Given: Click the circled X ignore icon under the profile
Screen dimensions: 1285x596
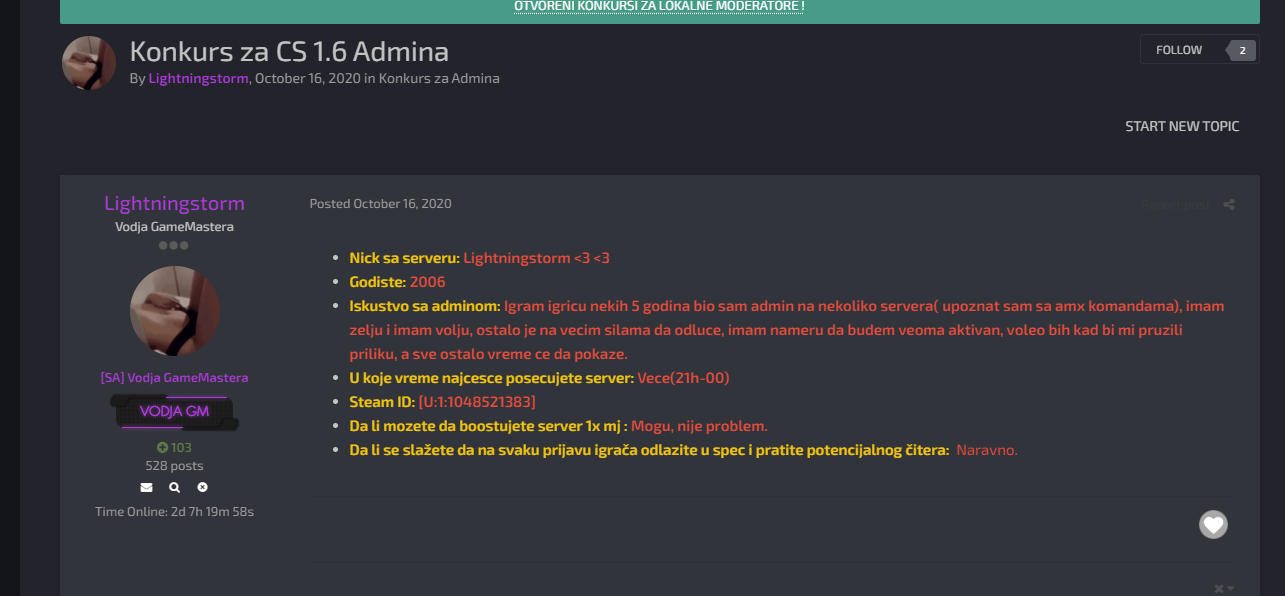Looking at the screenshot, I should click(x=202, y=488).
